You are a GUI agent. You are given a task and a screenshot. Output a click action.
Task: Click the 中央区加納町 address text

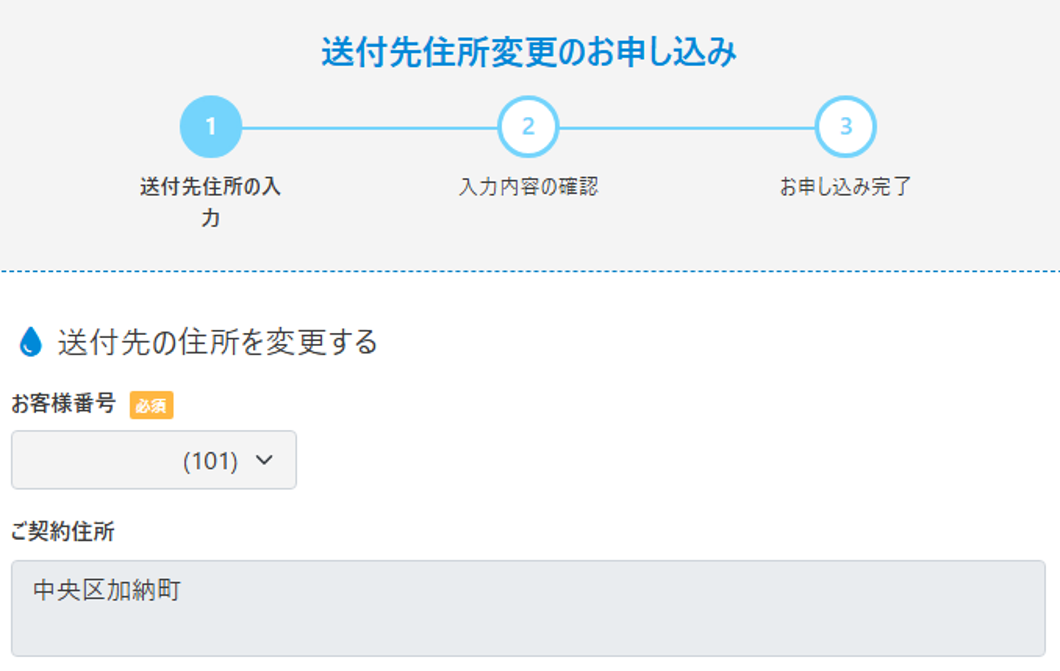tap(107, 591)
